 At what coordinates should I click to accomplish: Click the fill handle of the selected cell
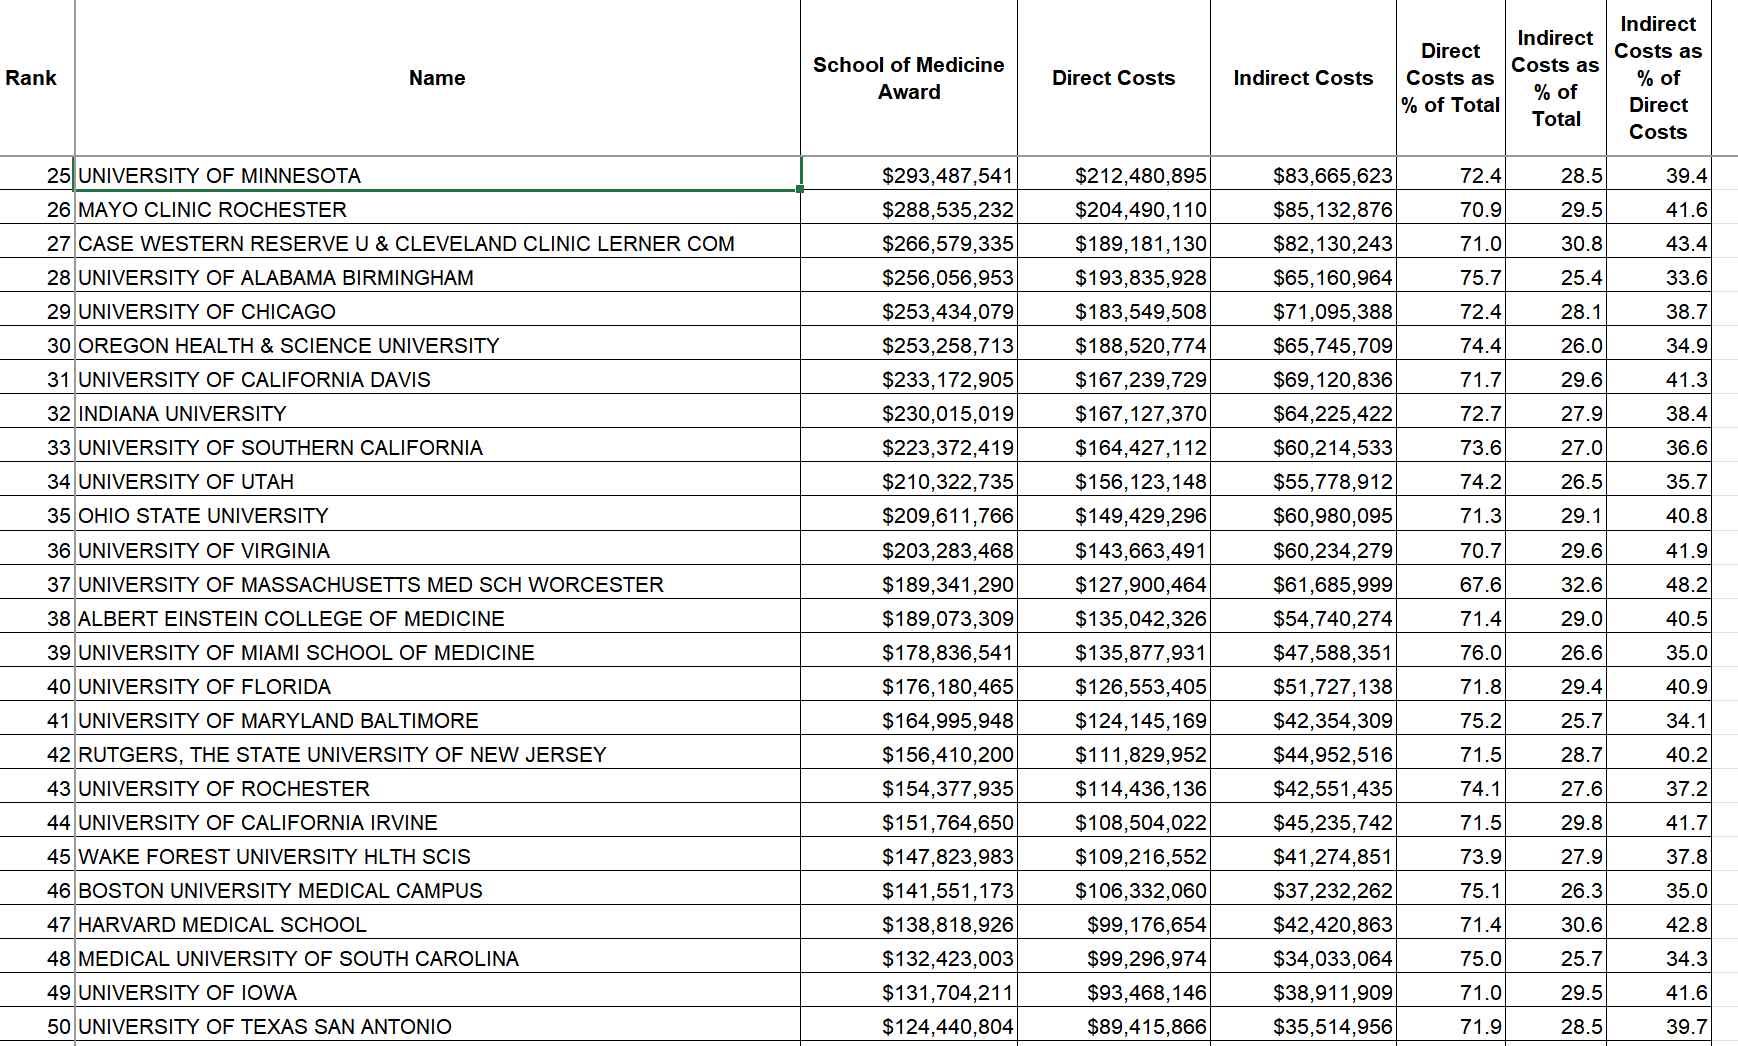coord(800,189)
